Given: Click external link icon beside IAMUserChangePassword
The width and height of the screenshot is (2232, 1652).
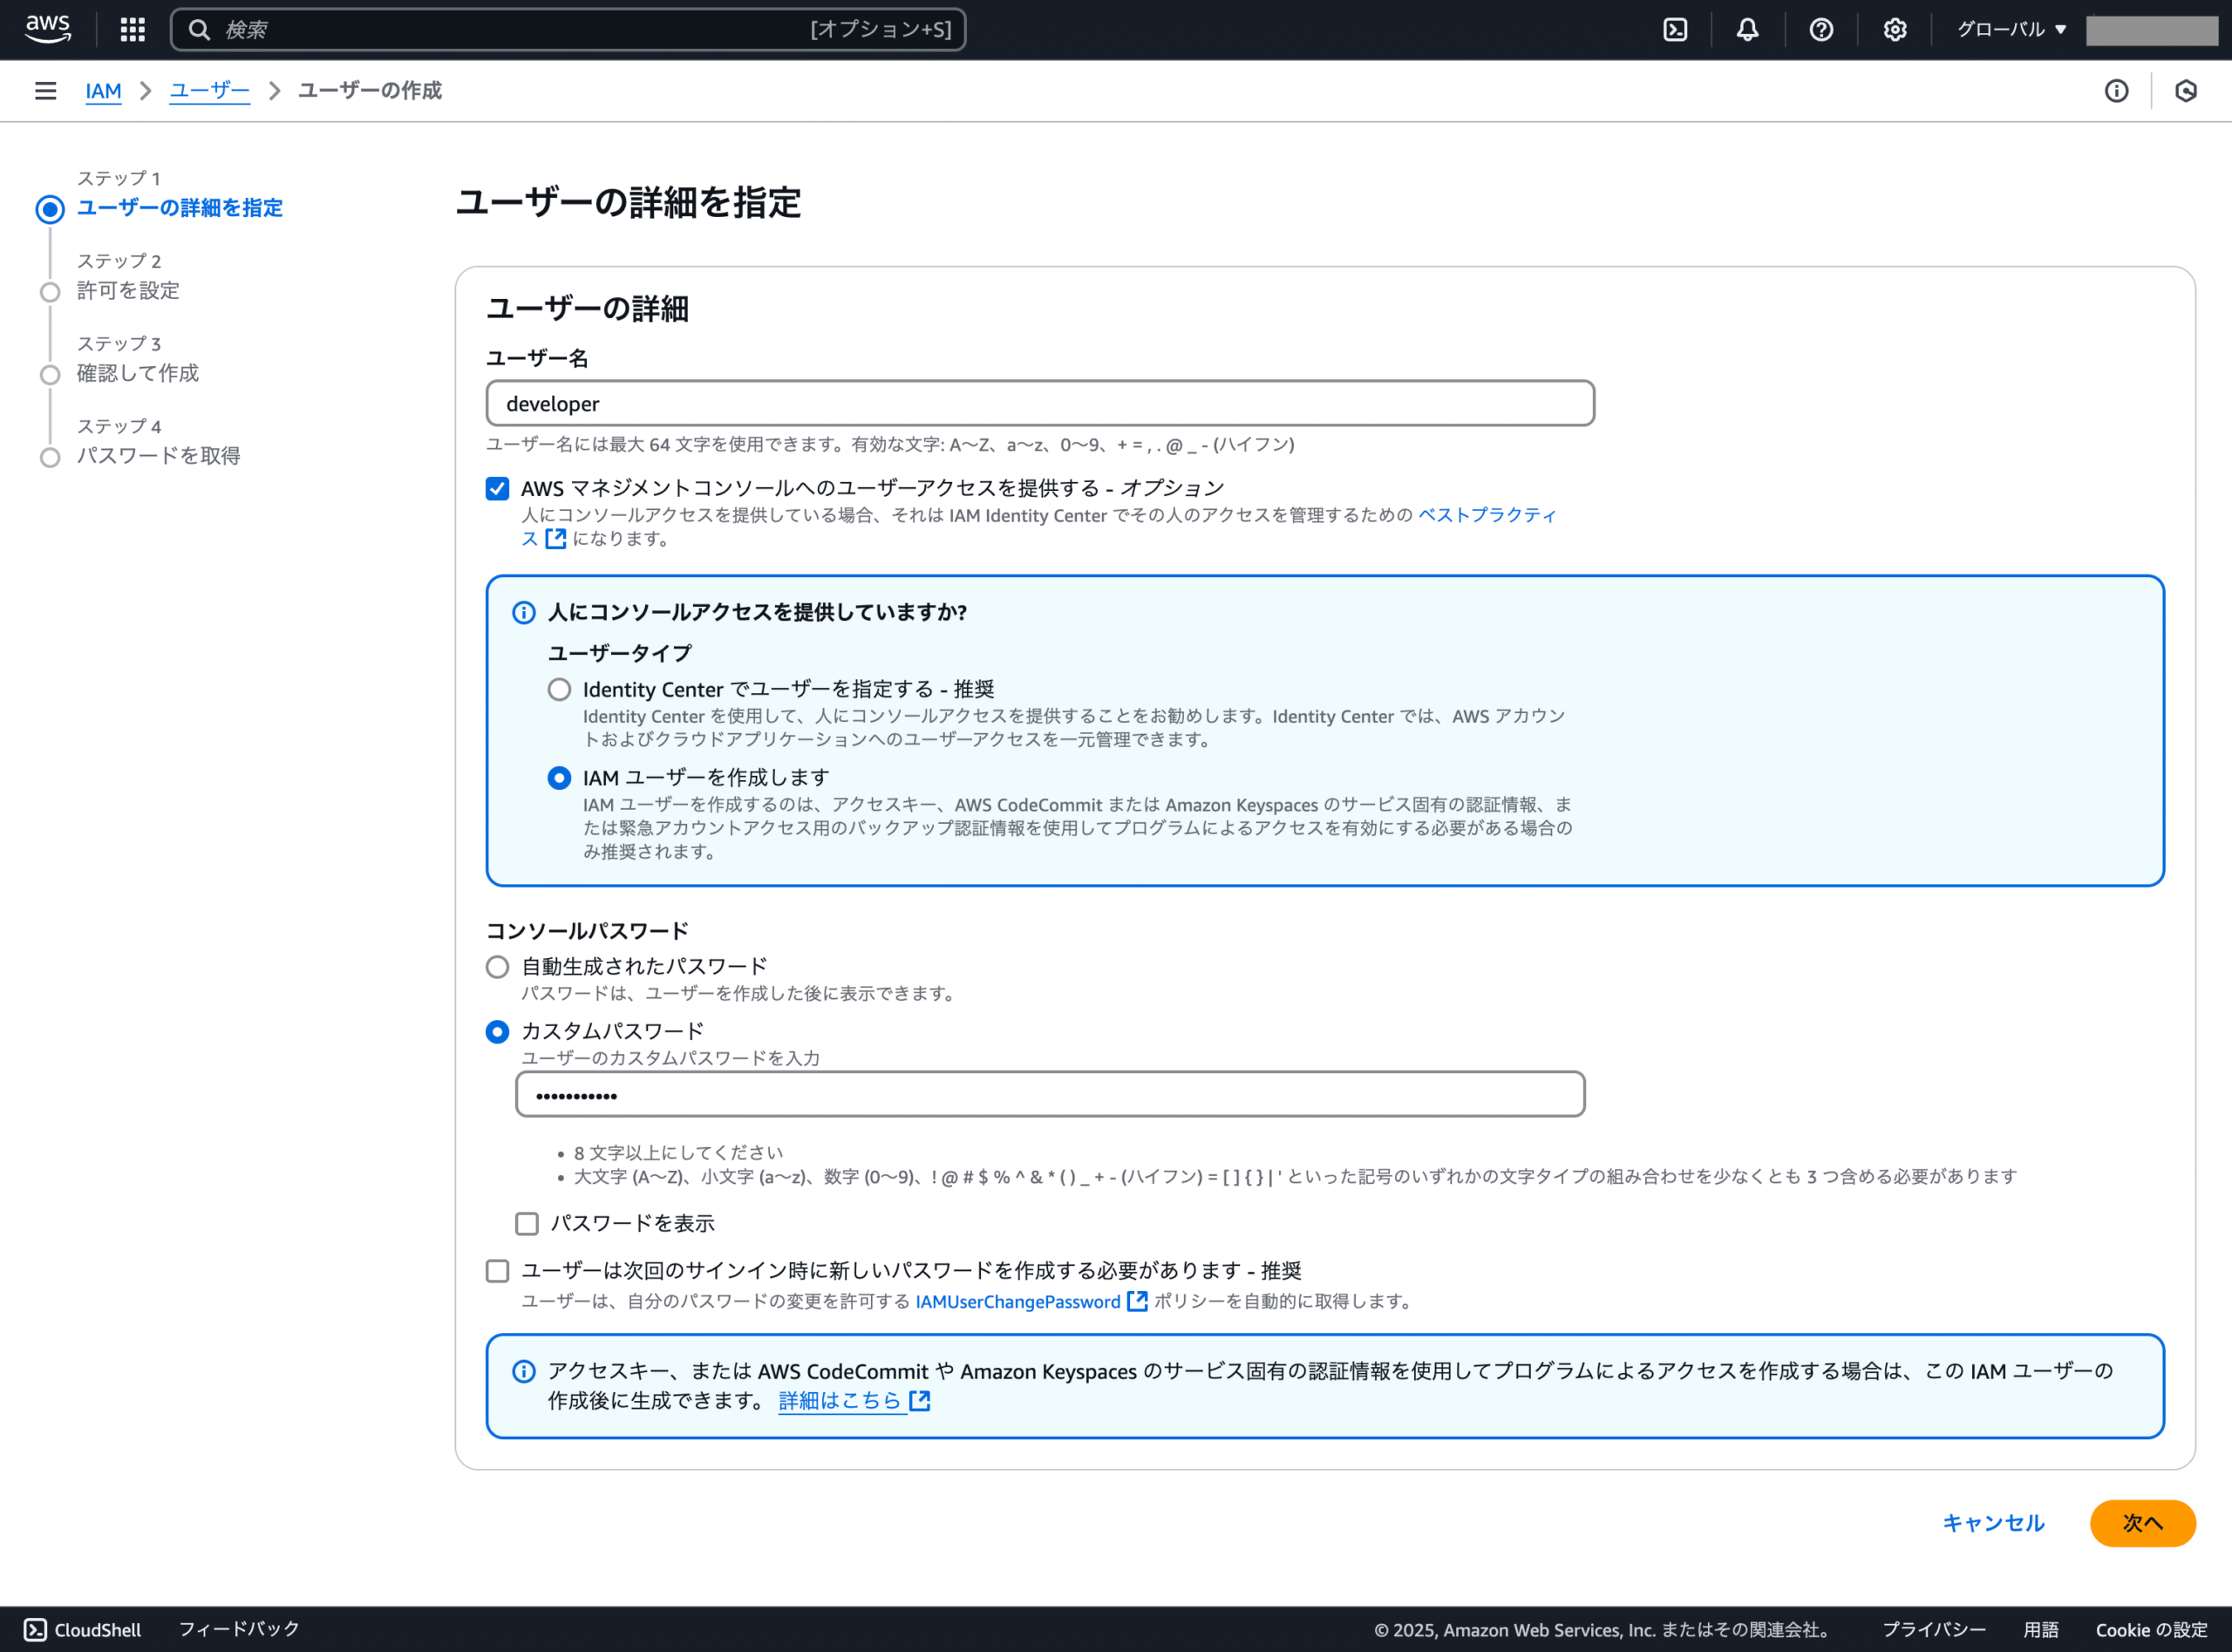Looking at the screenshot, I should point(1137,1301).
